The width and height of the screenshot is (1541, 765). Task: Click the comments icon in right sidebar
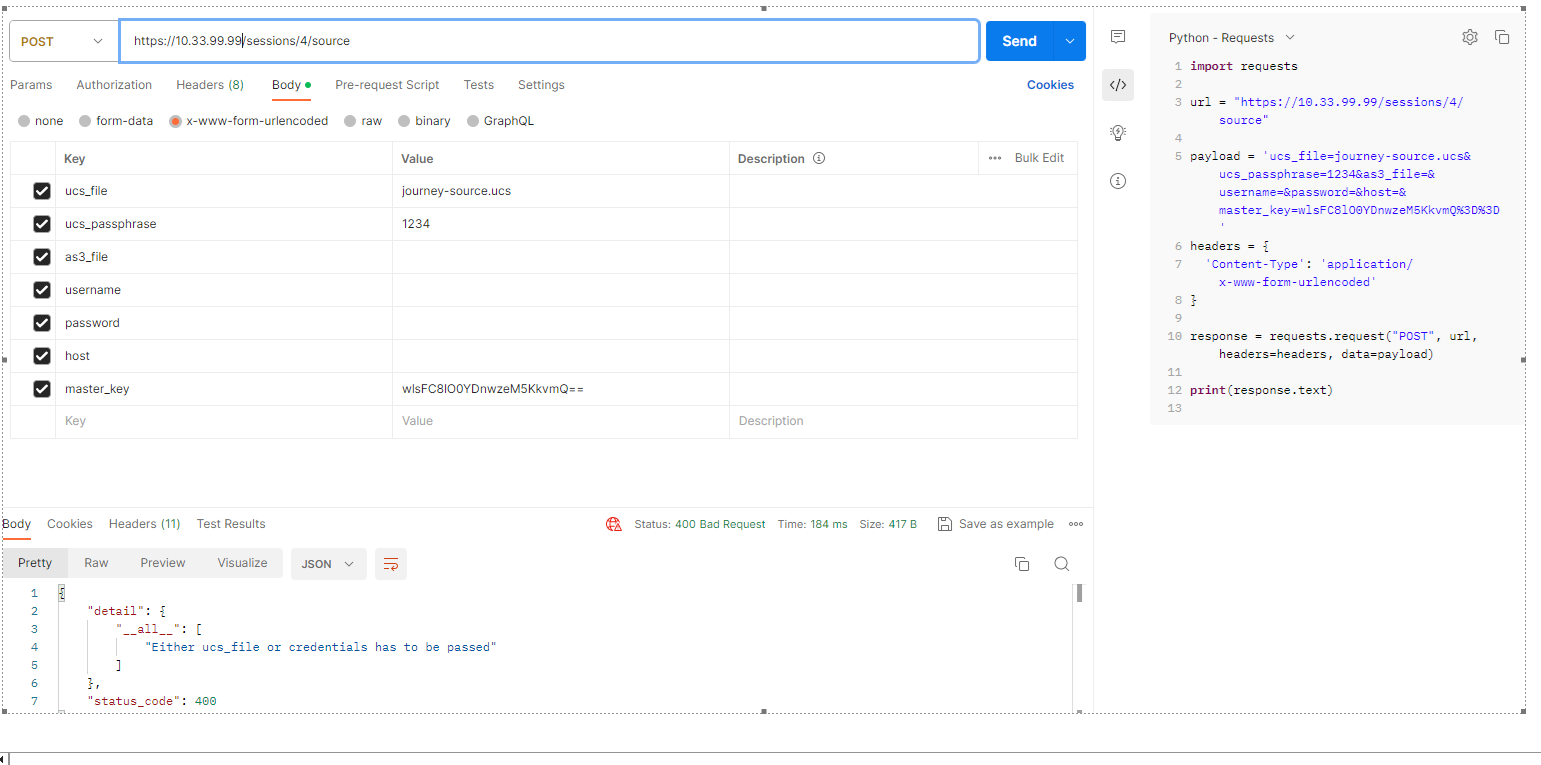(1118, 37)
